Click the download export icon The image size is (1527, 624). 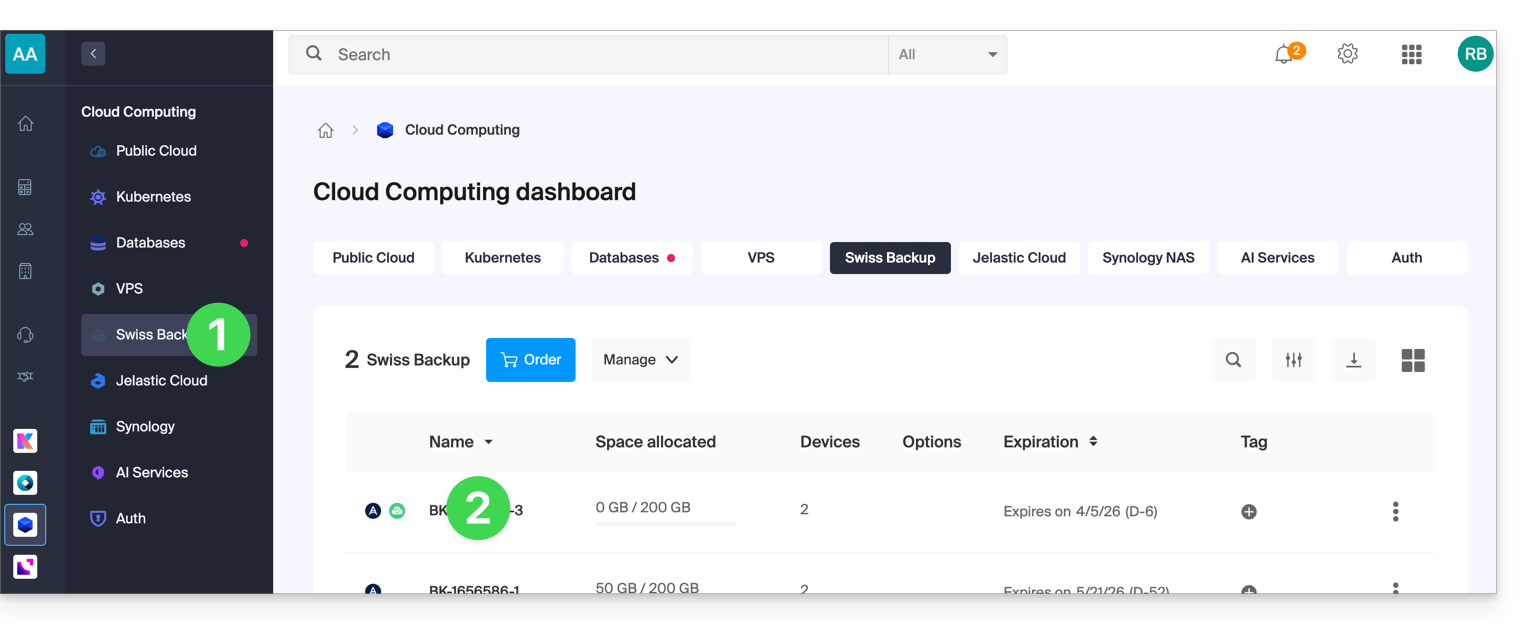1353,360
